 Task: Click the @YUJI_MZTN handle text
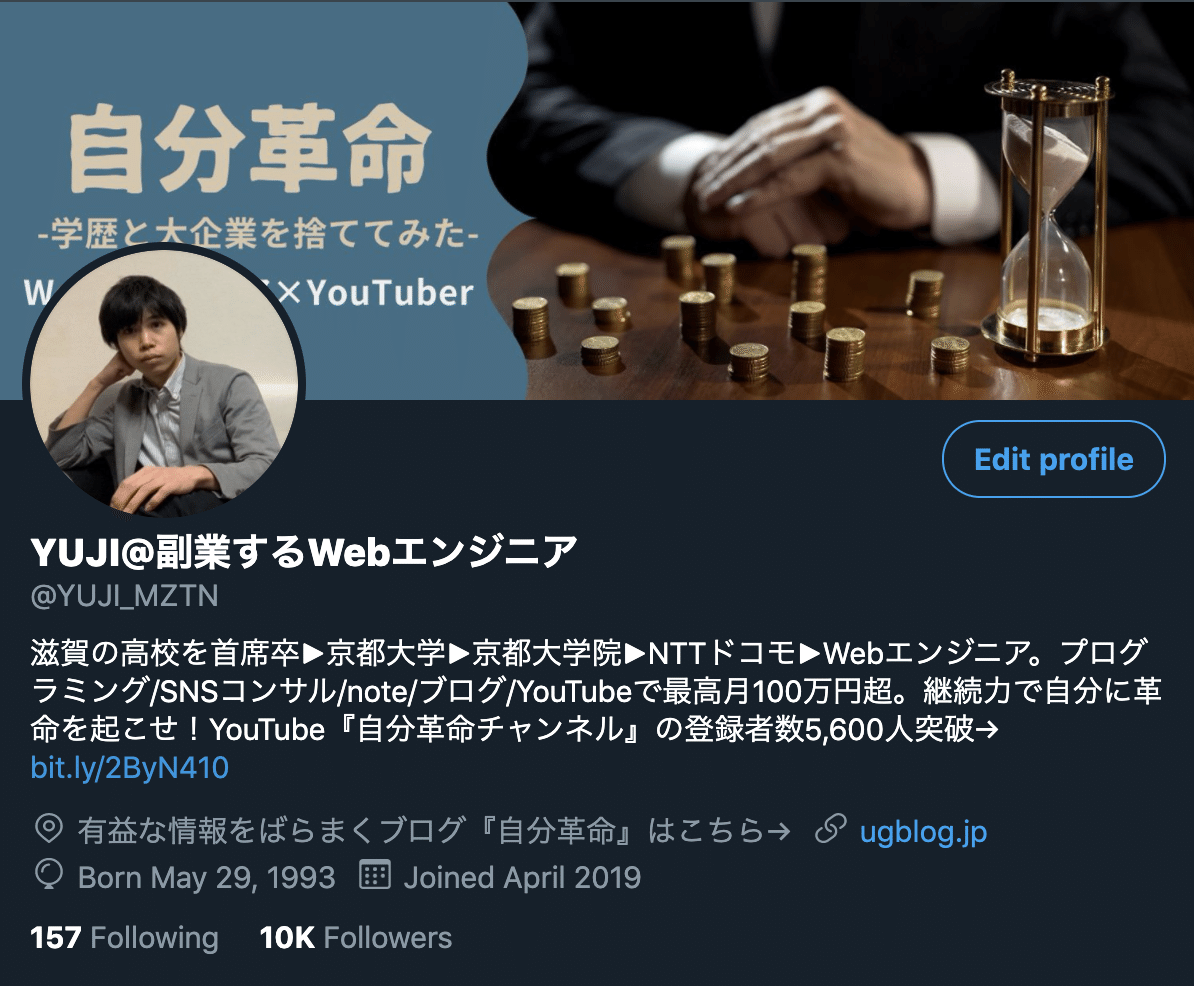124,595
